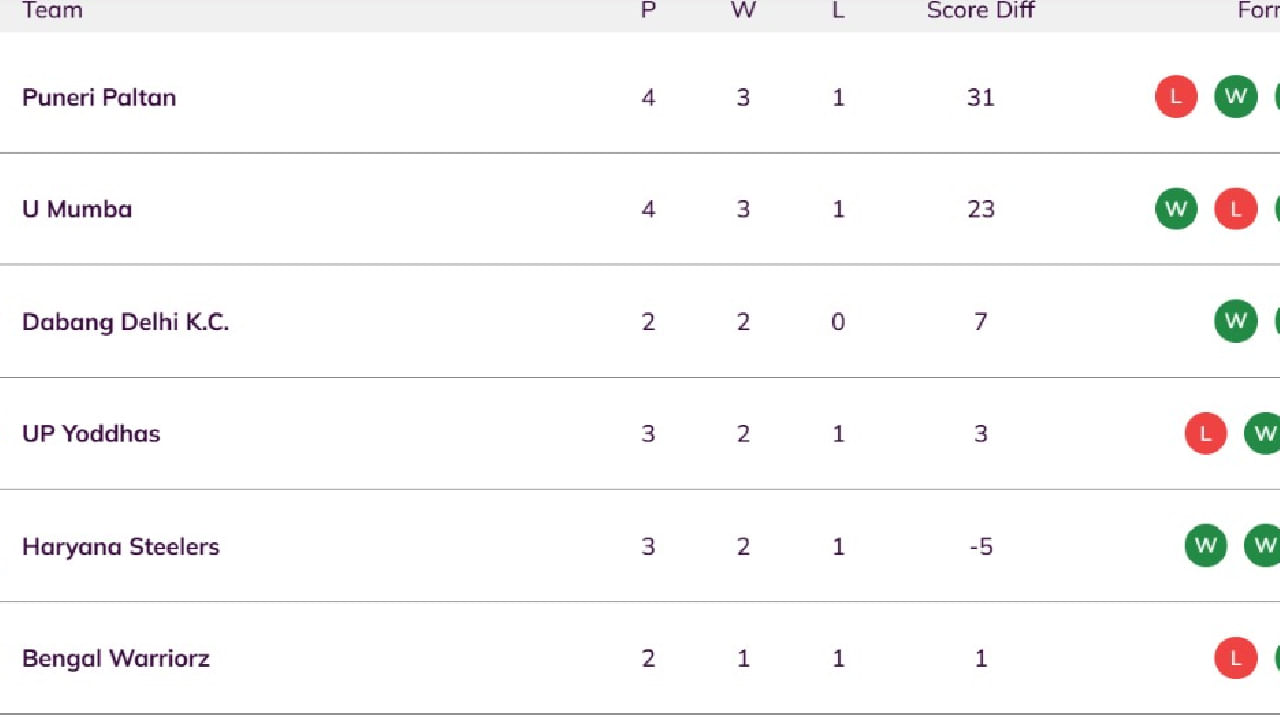The width and height of the screenshot is (1280, 720).
Task: Open the Bengal Warriorz team page
Action: coord(116,659)
